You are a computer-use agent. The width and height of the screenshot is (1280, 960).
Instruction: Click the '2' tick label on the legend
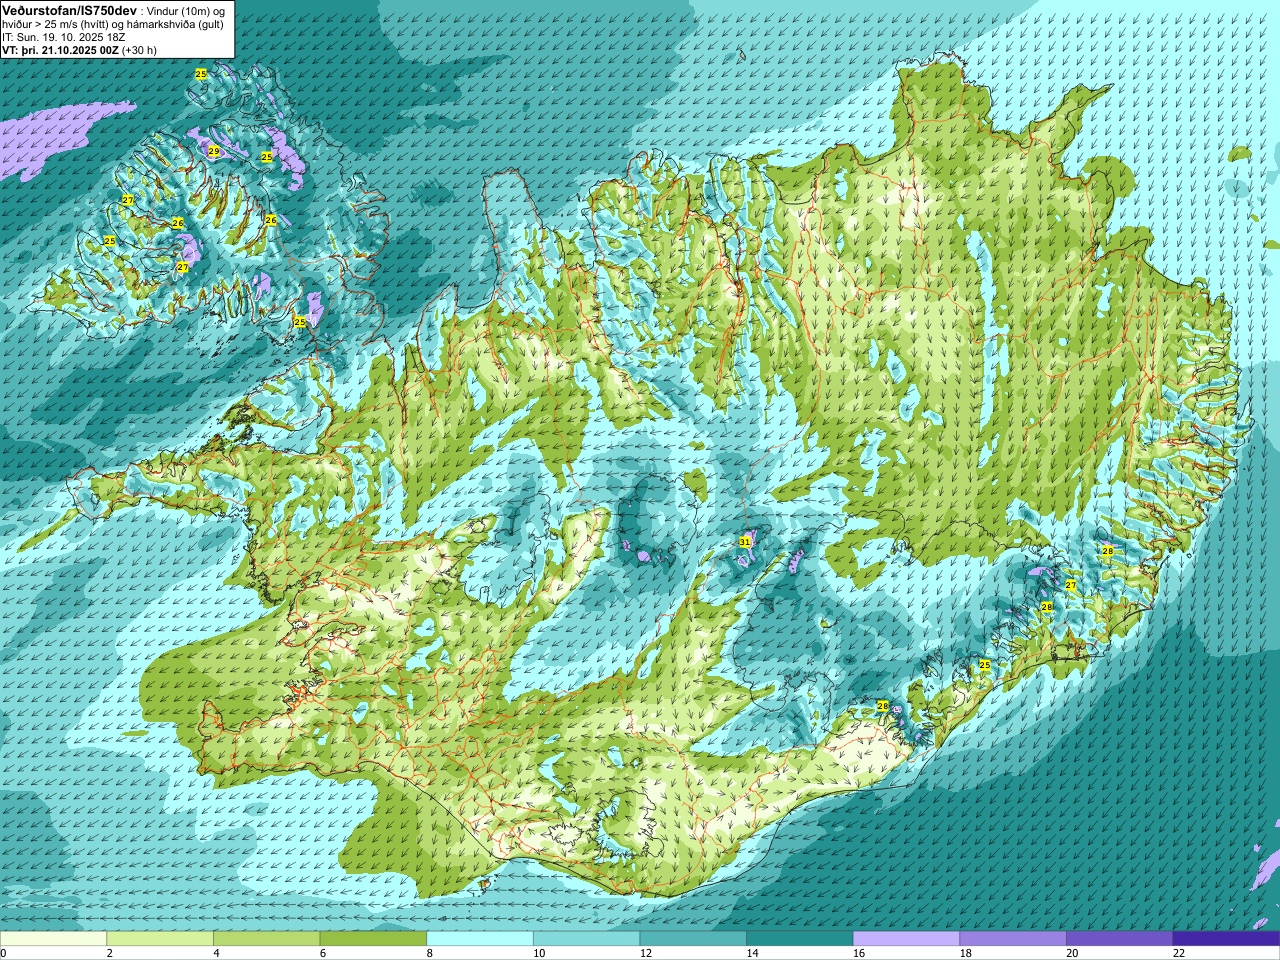[109, 953]
